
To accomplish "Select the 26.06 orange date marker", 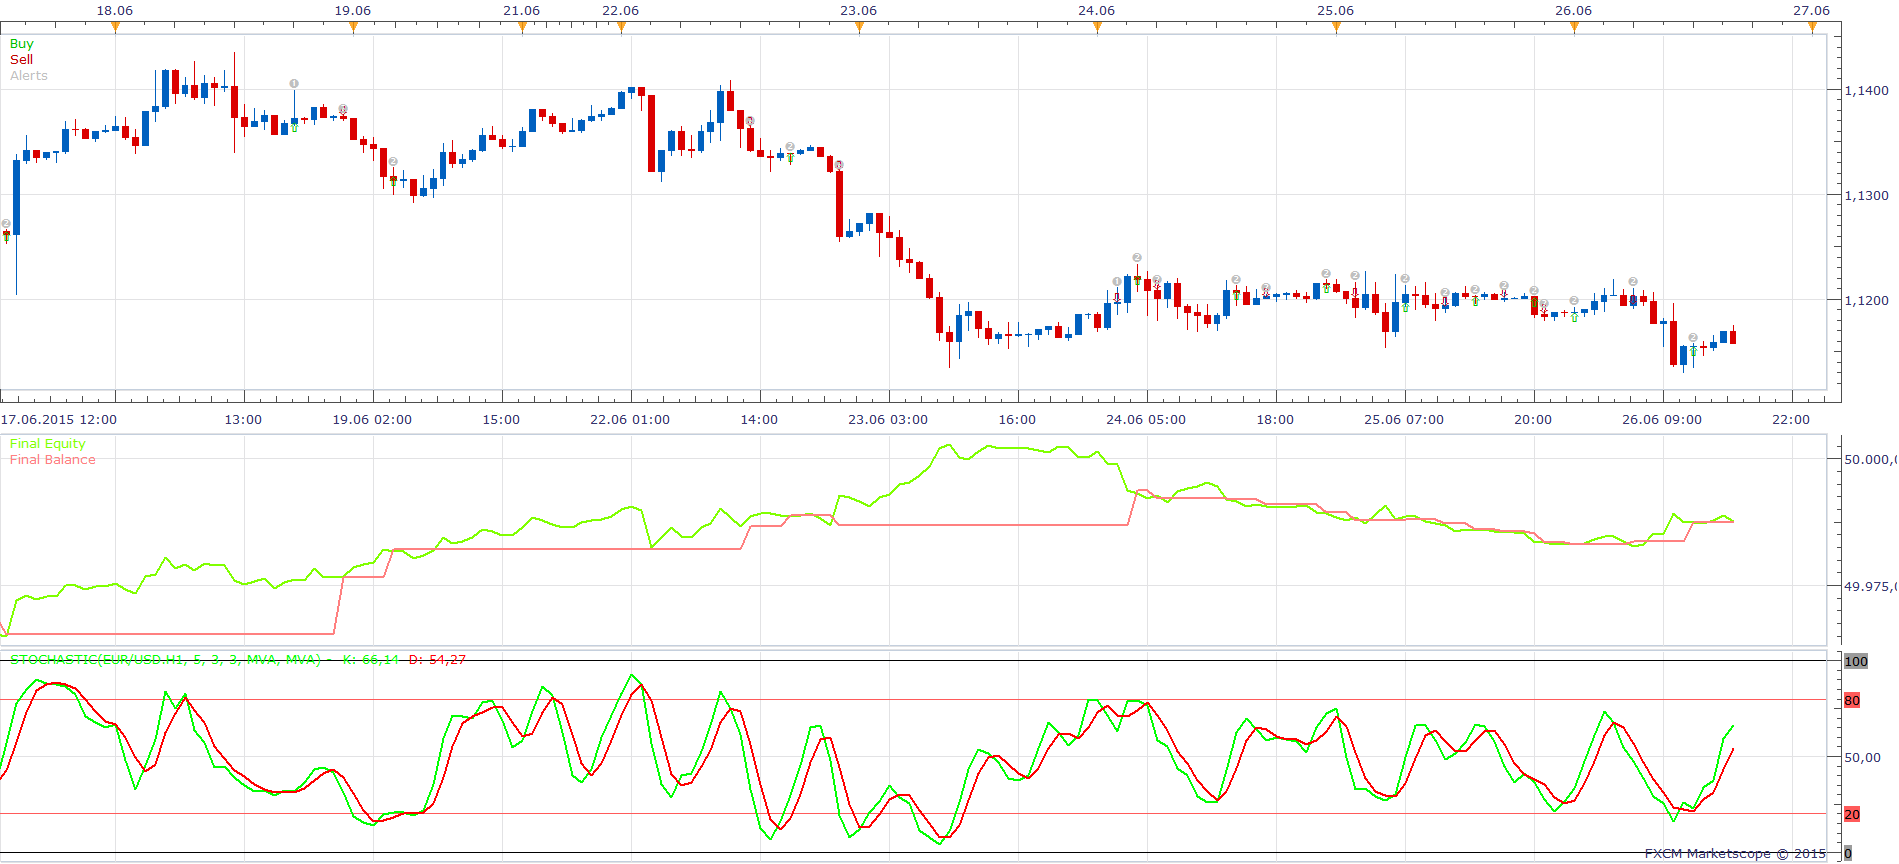I will (x=1574, y=27).
